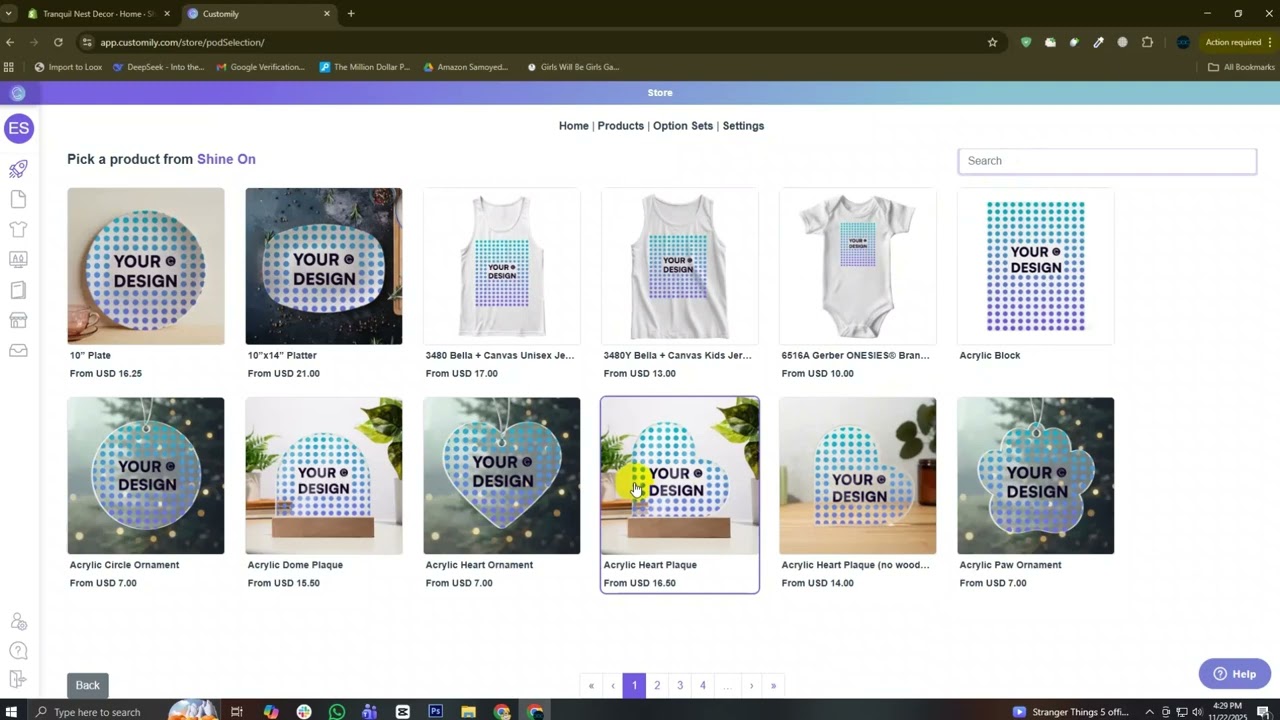Open the Import to Loox bookmark
1280x720 pixels.
click(x=68, y=67)
